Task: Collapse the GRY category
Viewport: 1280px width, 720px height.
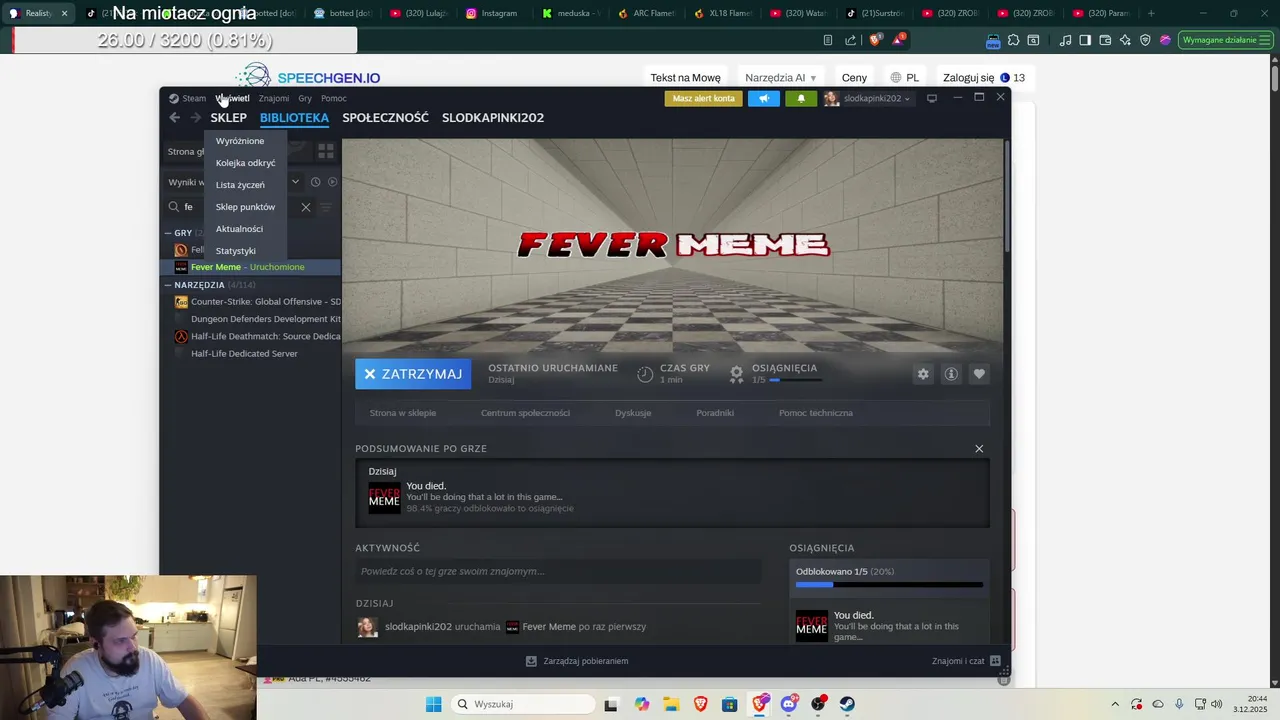Action: (x=169, y=233)
